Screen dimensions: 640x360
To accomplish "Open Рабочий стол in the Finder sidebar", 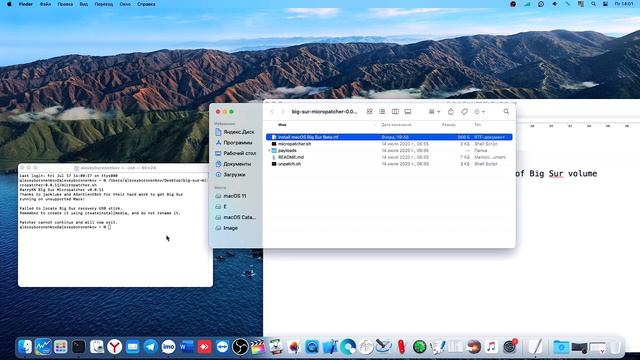I will pos(236,153).
